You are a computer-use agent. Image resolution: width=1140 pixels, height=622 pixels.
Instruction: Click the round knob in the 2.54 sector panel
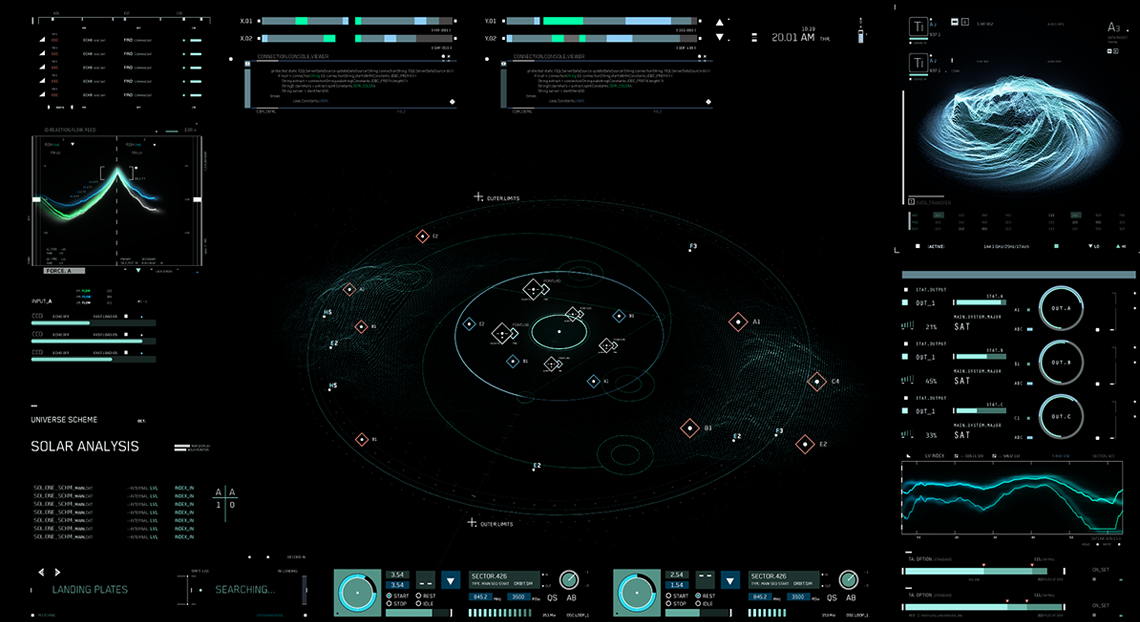point(848,579)
